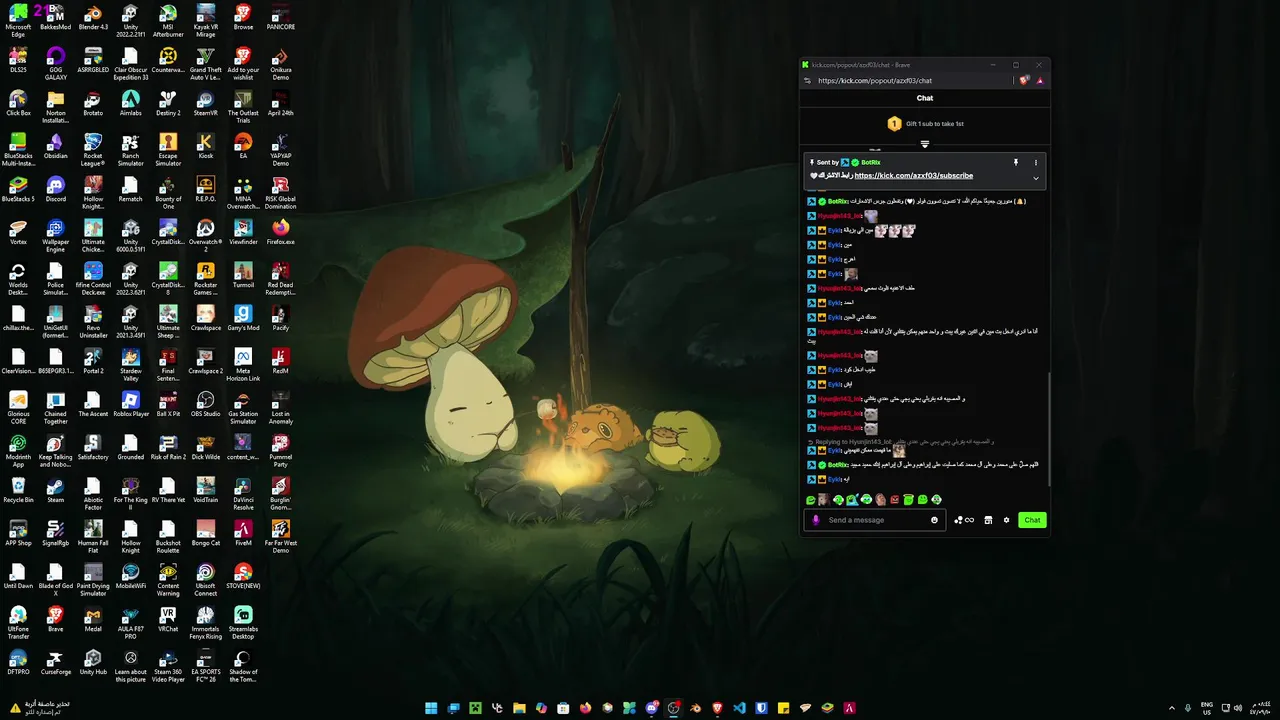
Task: Switch to Firefox in the taskbar
Action: 585,708
